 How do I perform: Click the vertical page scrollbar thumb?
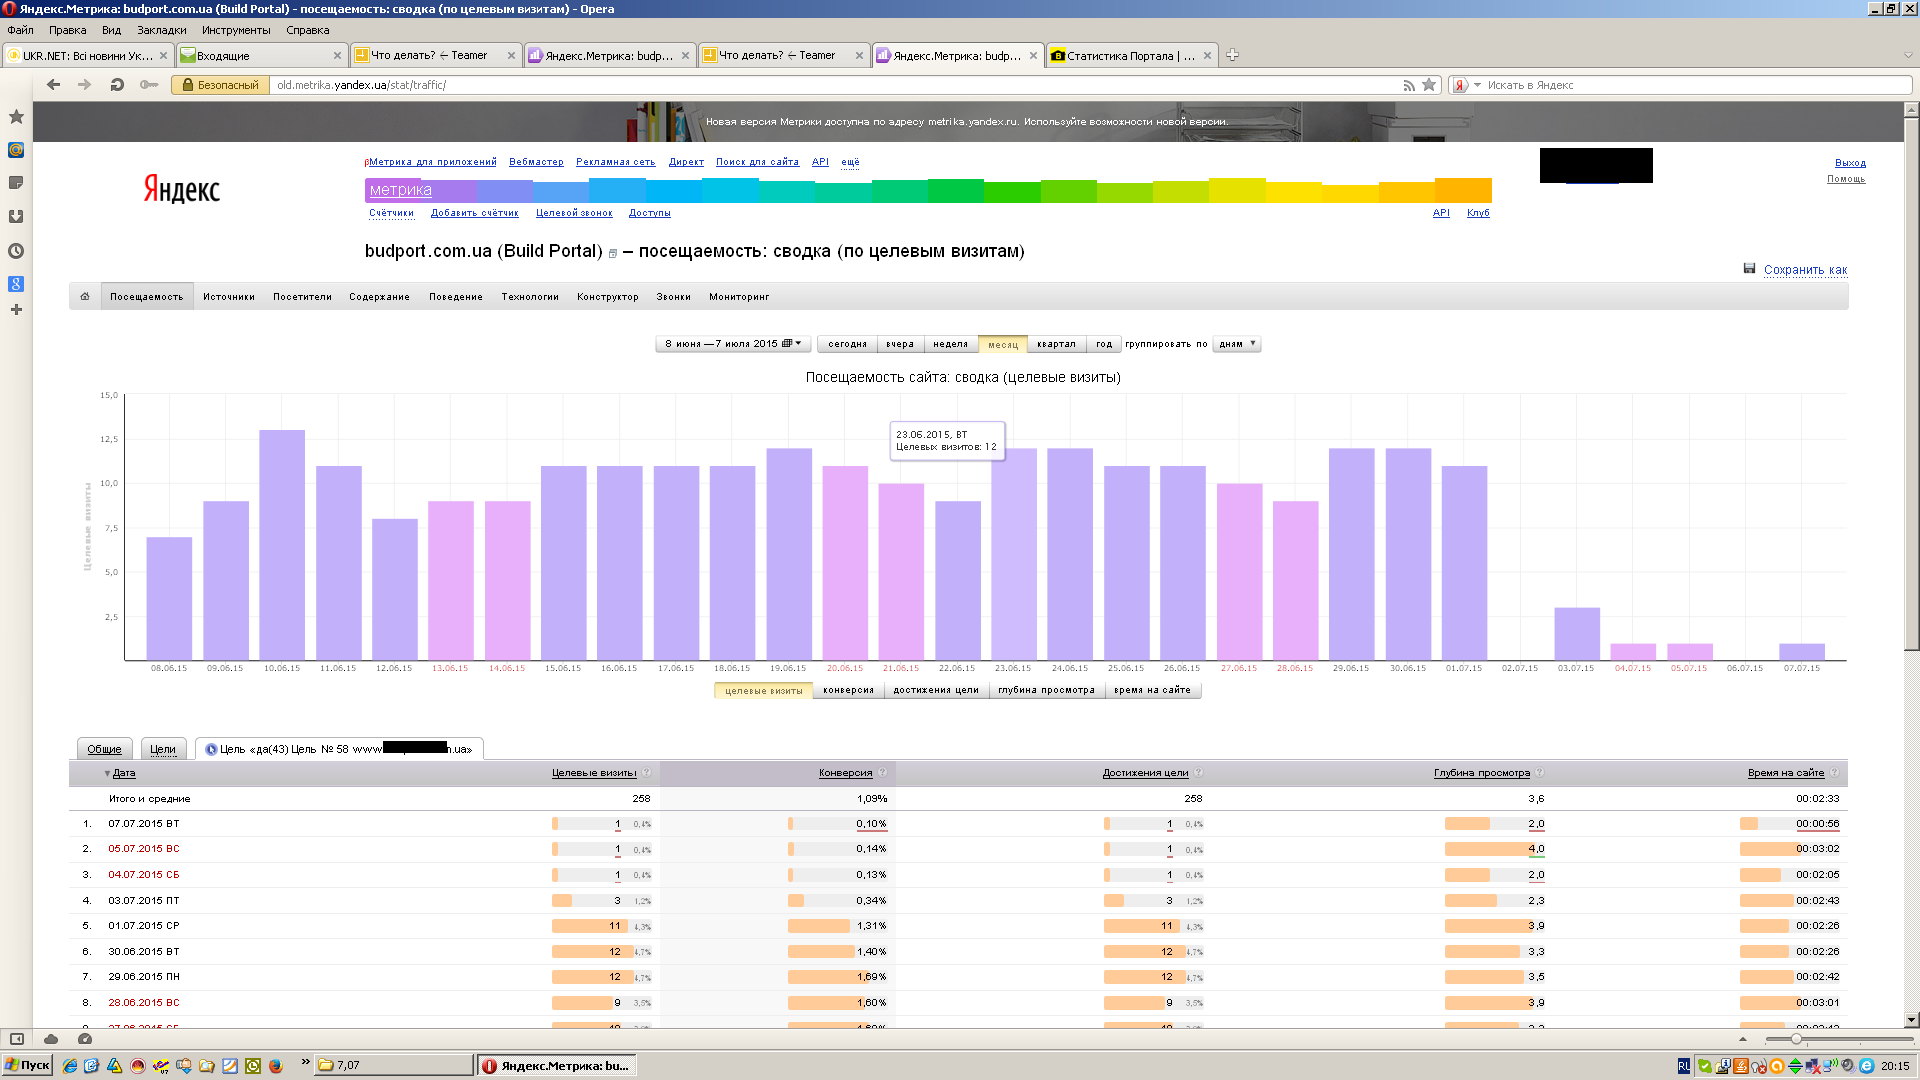(1912, 385)
